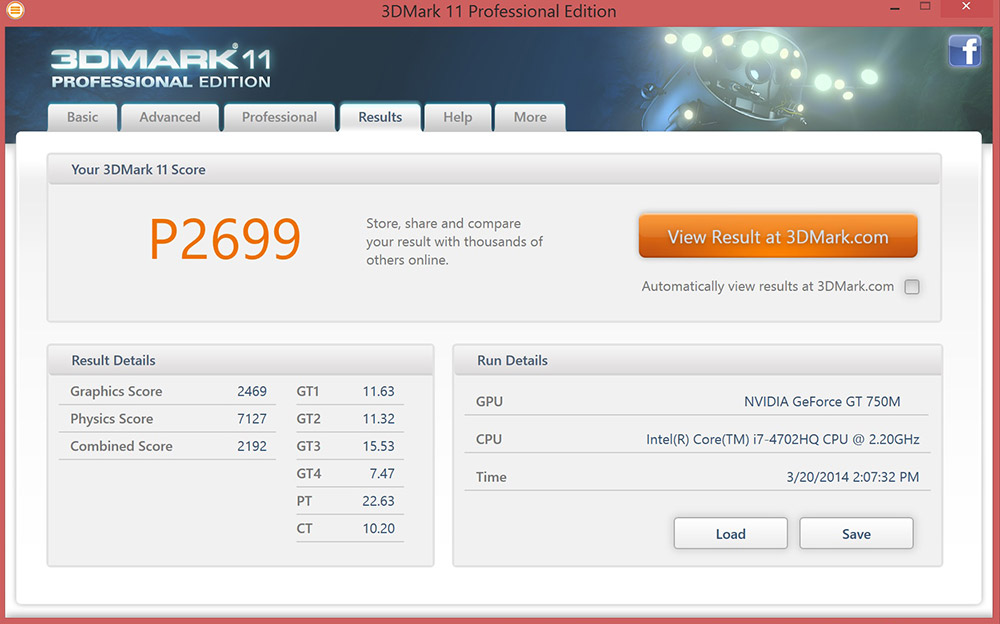Open the Help tab
The height and width of the screenshot is (624, 1000).
point(458,117)
